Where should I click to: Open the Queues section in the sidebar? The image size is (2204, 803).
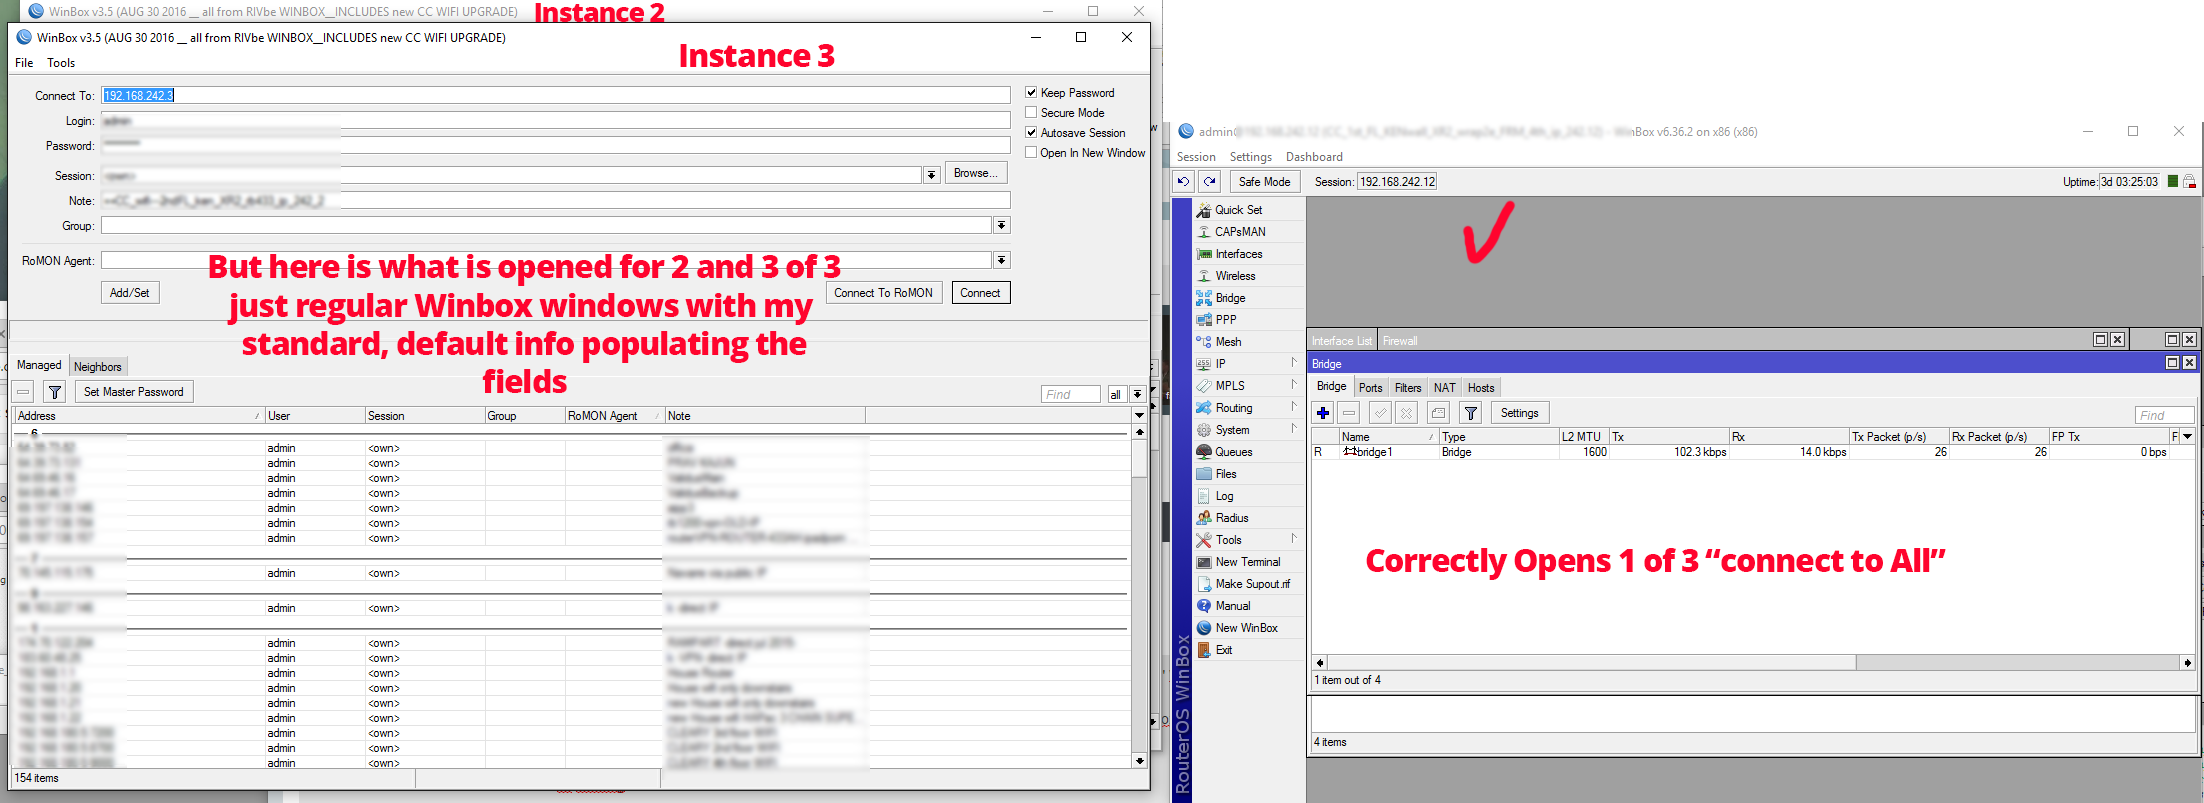(x=1233, y=452)
